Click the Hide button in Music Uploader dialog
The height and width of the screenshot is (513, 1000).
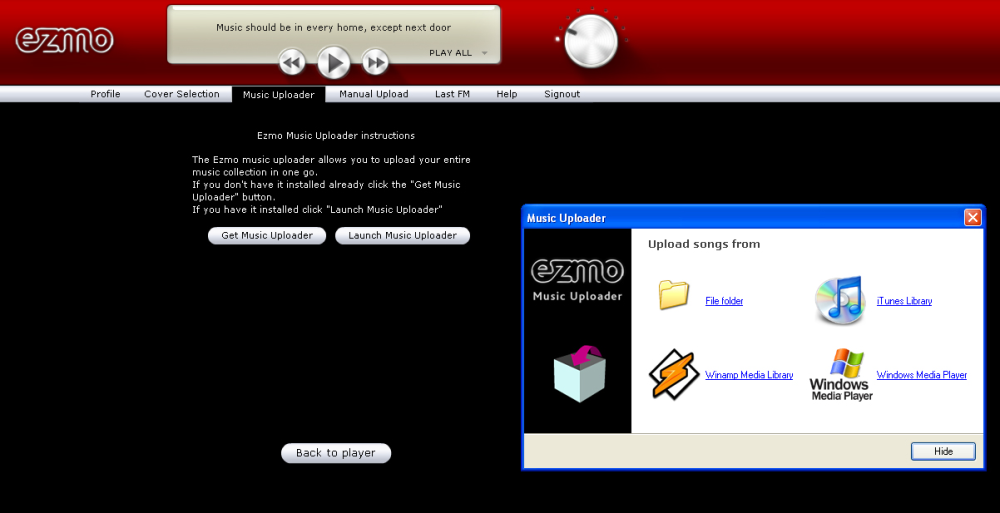943,451
